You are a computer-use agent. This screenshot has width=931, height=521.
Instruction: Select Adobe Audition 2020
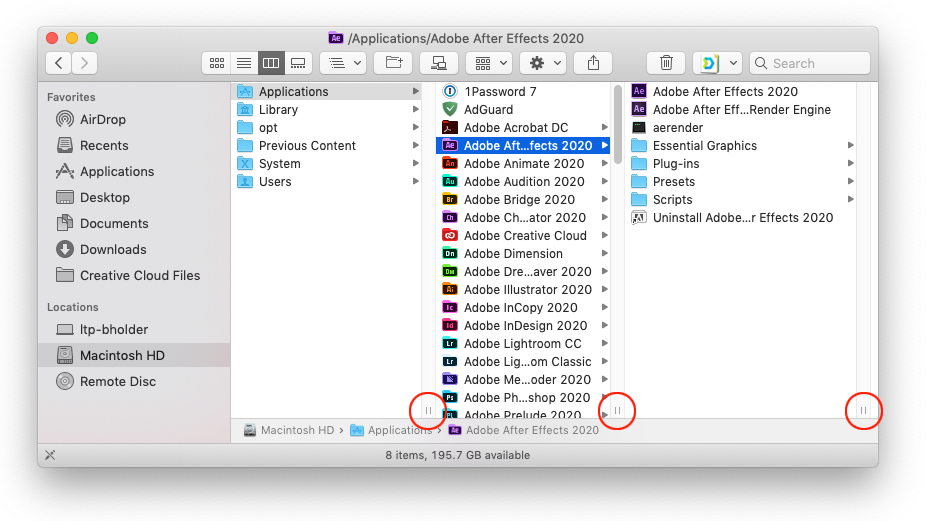point(523,182)
